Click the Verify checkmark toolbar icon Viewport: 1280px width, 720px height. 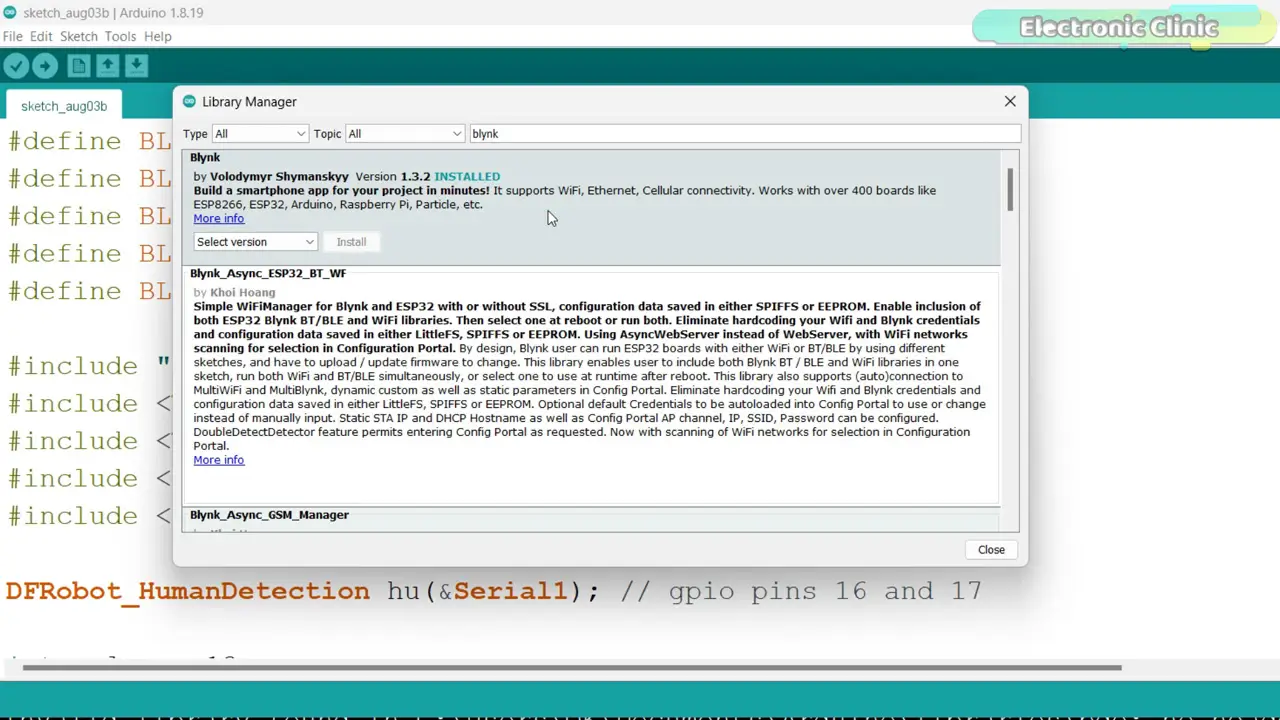[x=16, y=66]
